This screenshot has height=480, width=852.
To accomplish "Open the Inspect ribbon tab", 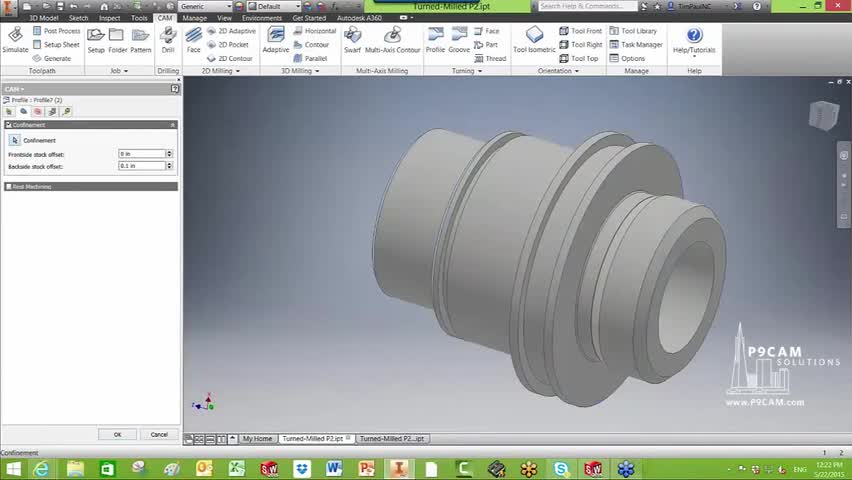I will pyautogui.click(x=109, y=18).
